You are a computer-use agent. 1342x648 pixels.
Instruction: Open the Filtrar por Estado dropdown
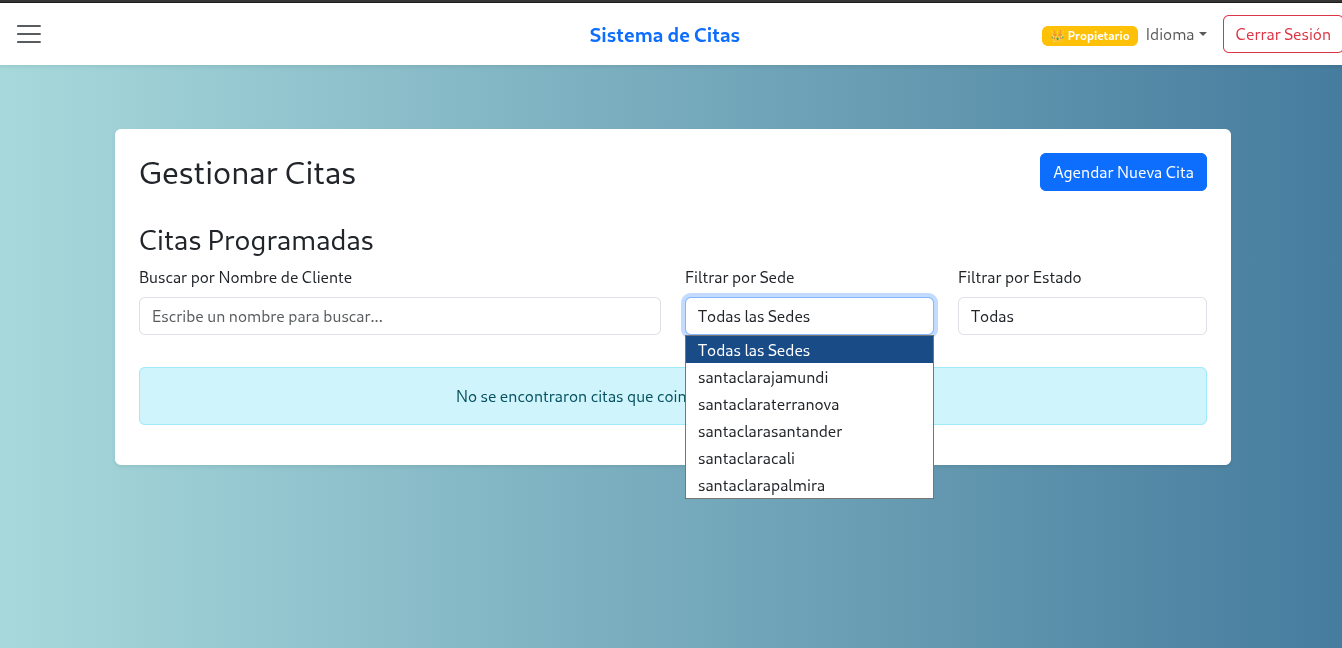[x=1082, y=316]
